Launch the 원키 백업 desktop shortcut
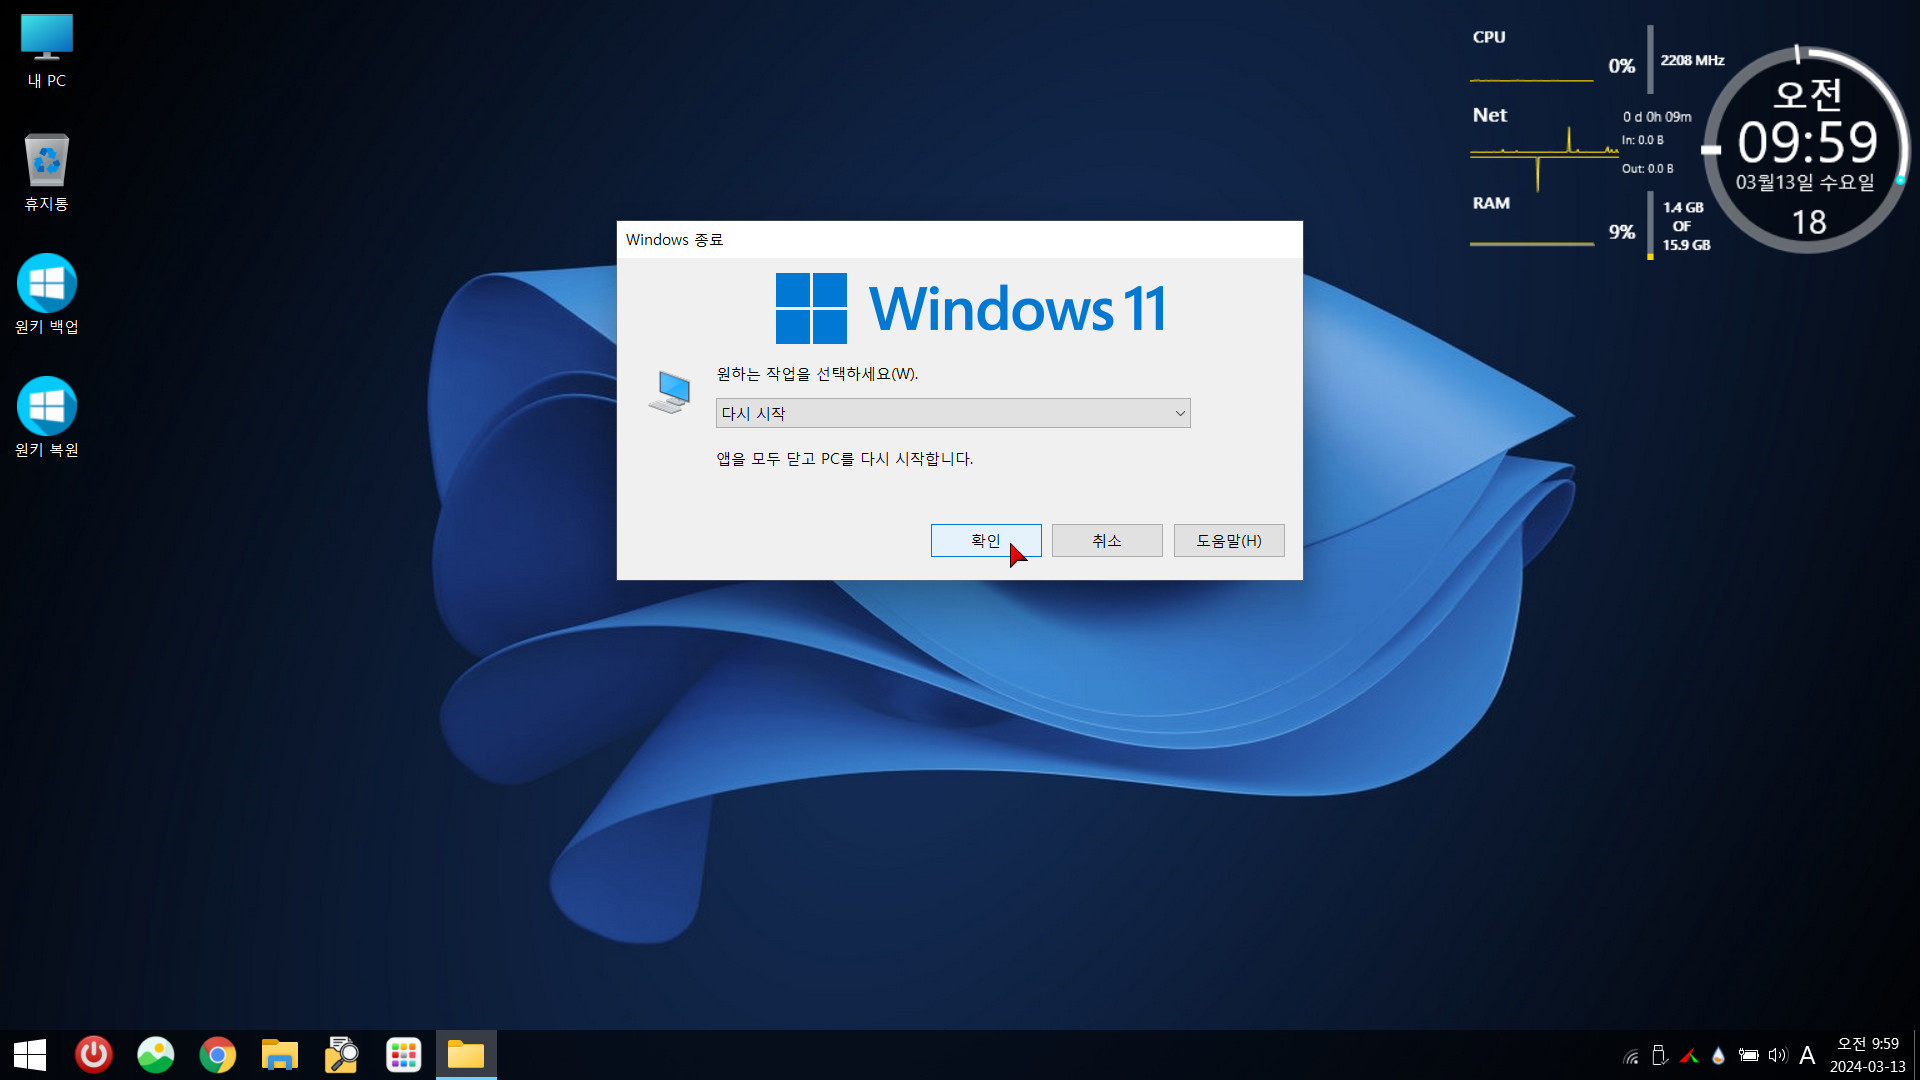Image resolution: width=1920 pixels, height=1080 pixels. point(46,295)
